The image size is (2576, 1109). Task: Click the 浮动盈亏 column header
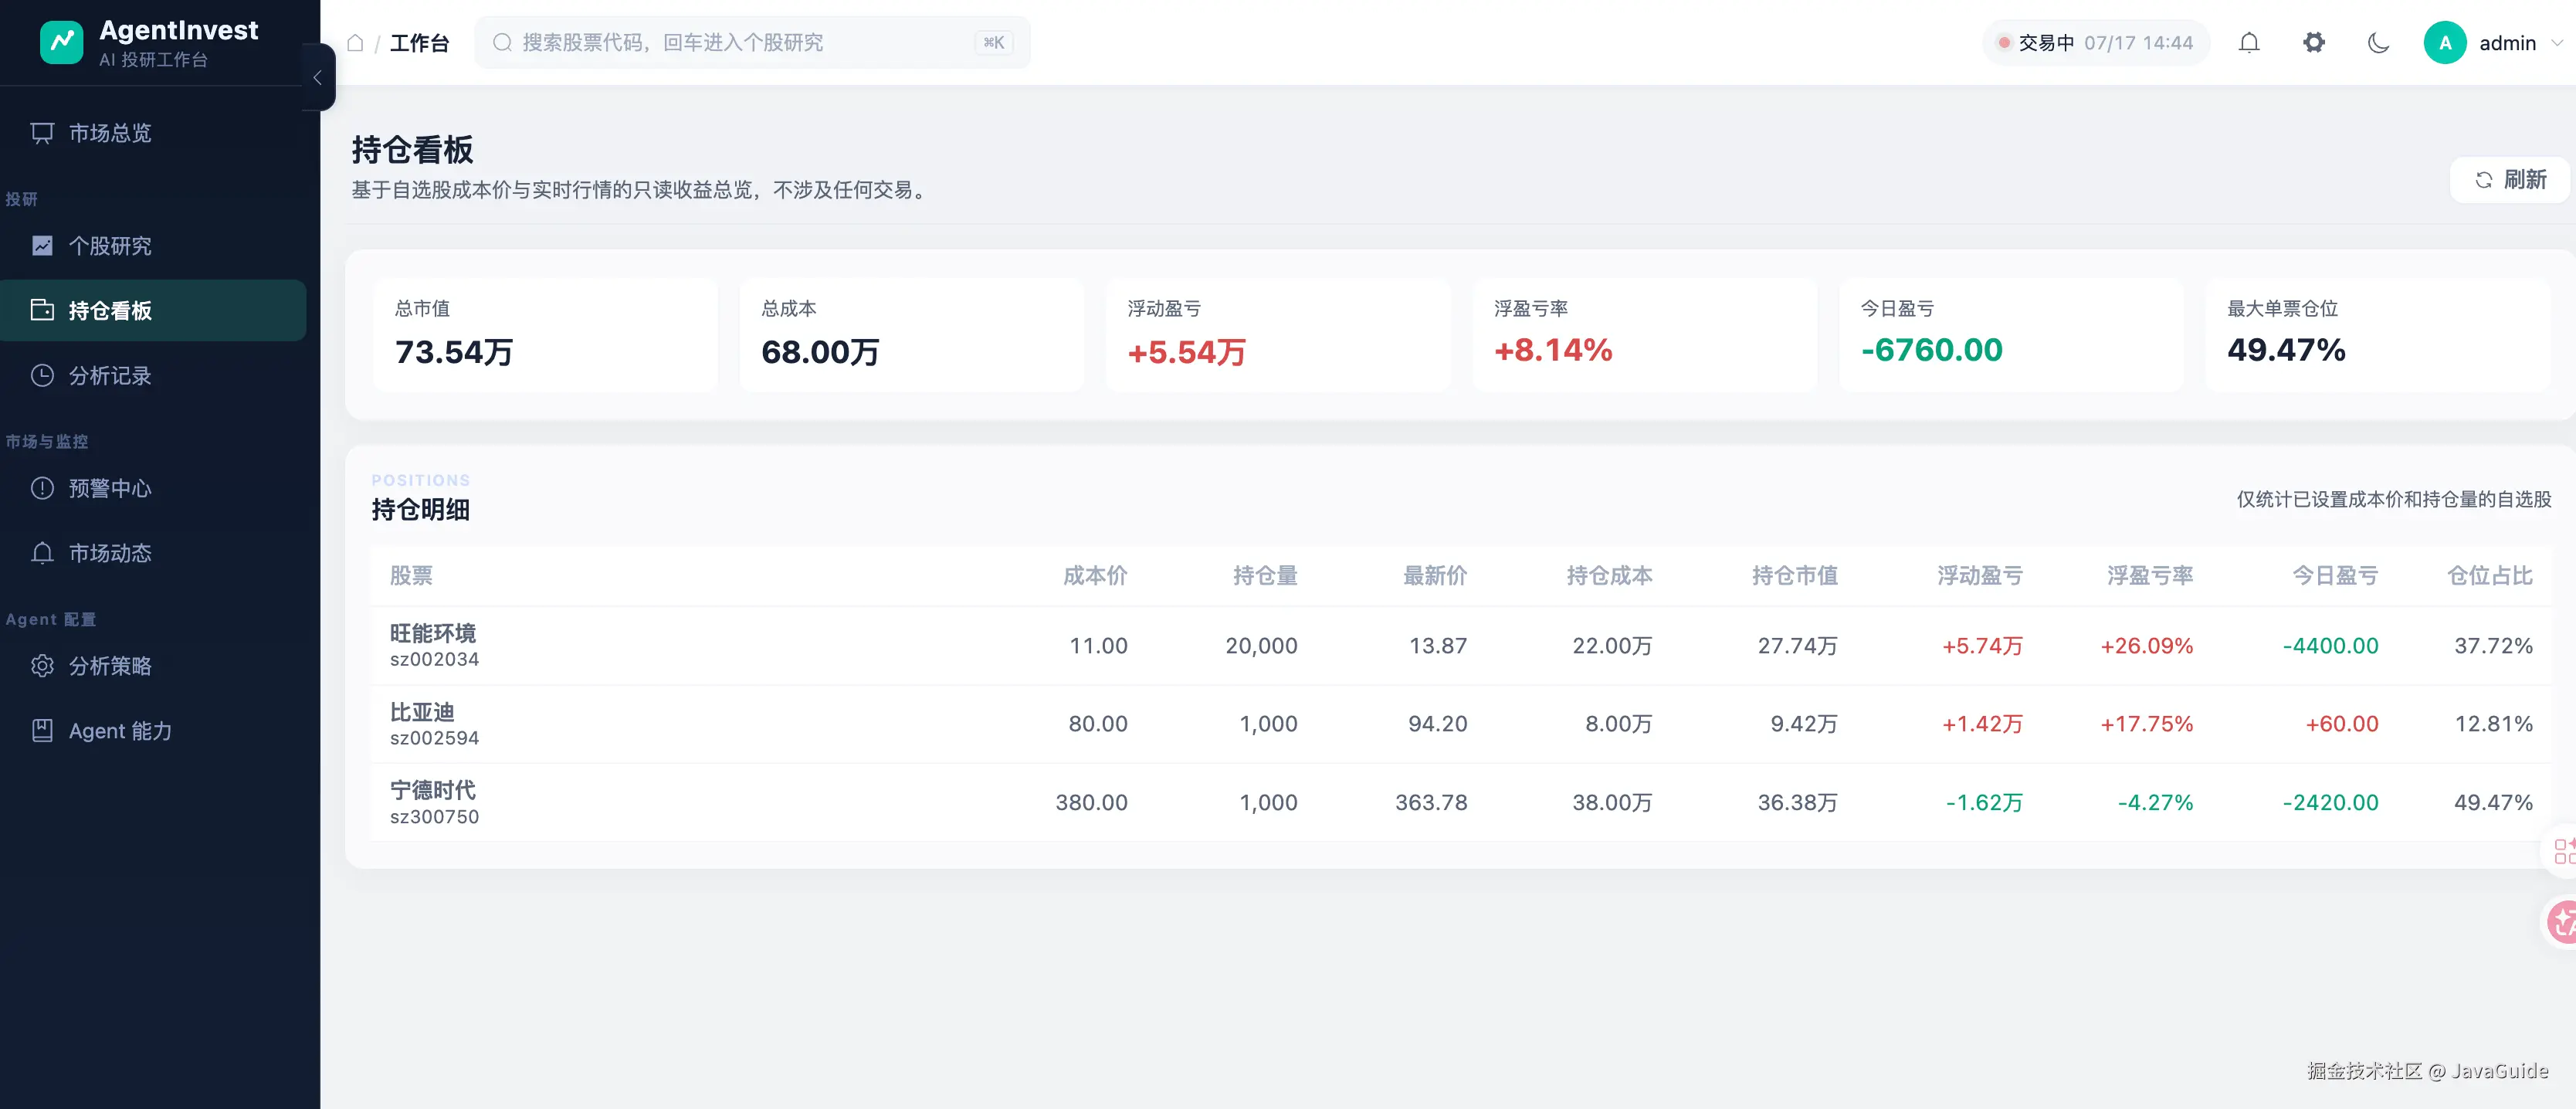point(1980,576)
